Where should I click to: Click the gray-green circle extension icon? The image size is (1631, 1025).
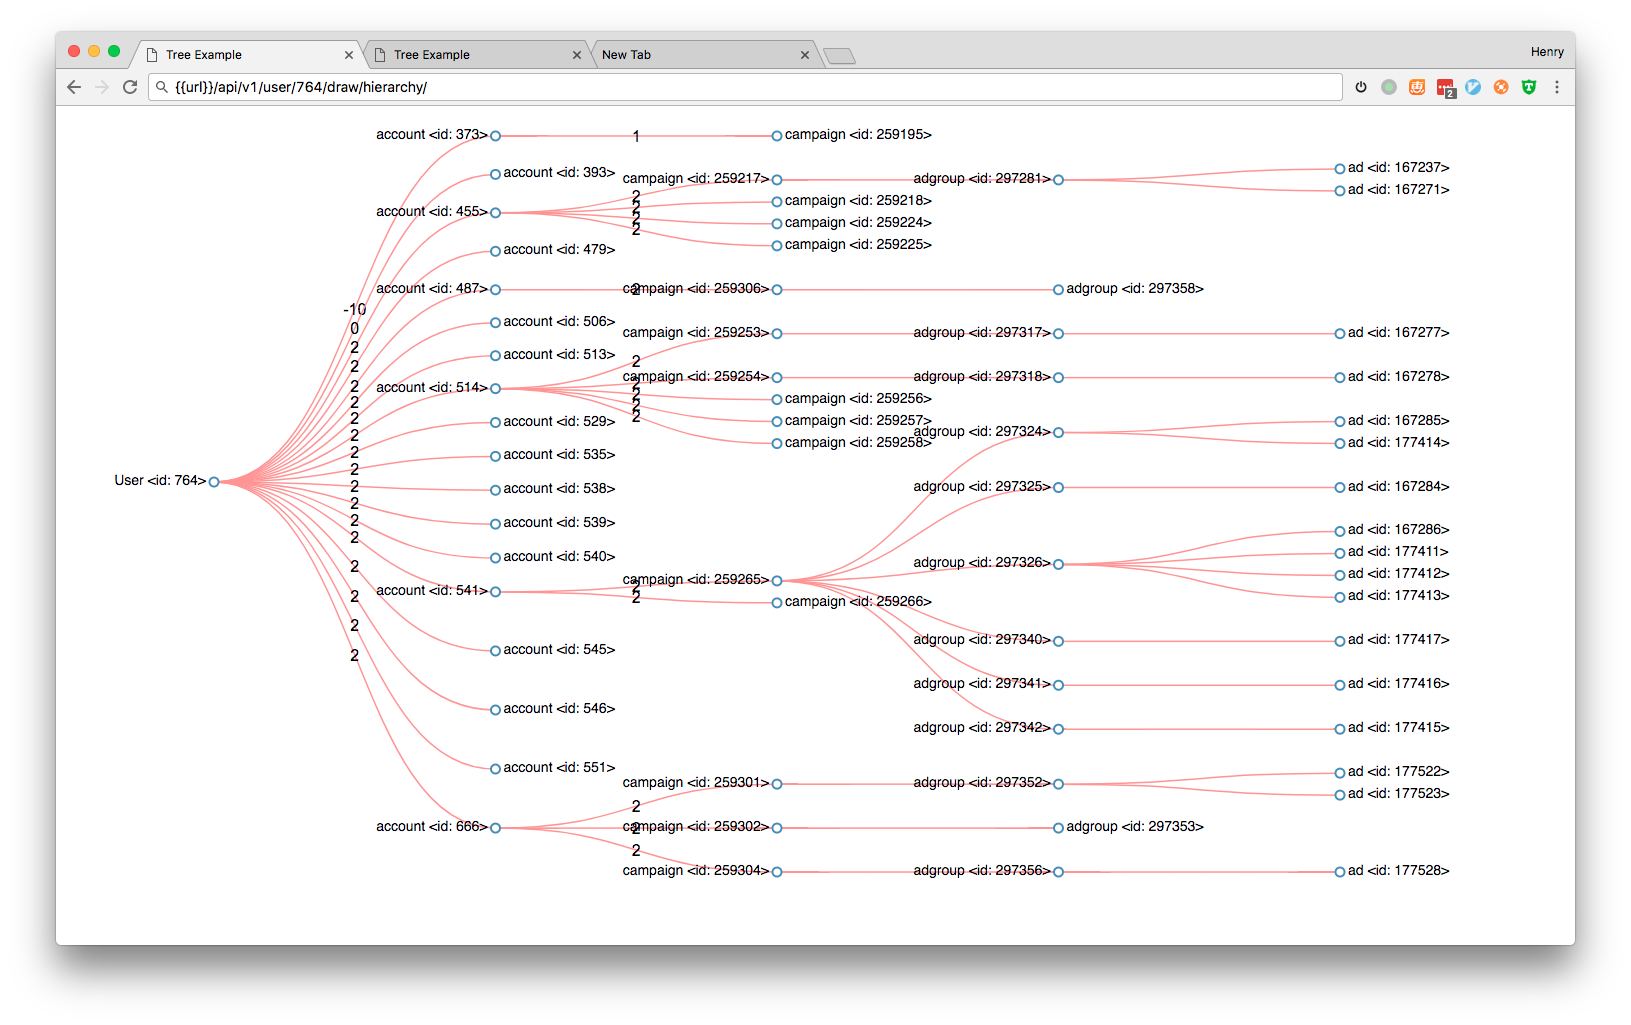coord(1389,87)
